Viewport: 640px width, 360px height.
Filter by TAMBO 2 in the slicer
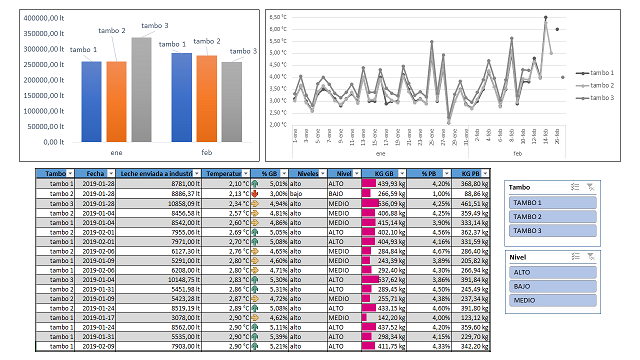point(553,216)
